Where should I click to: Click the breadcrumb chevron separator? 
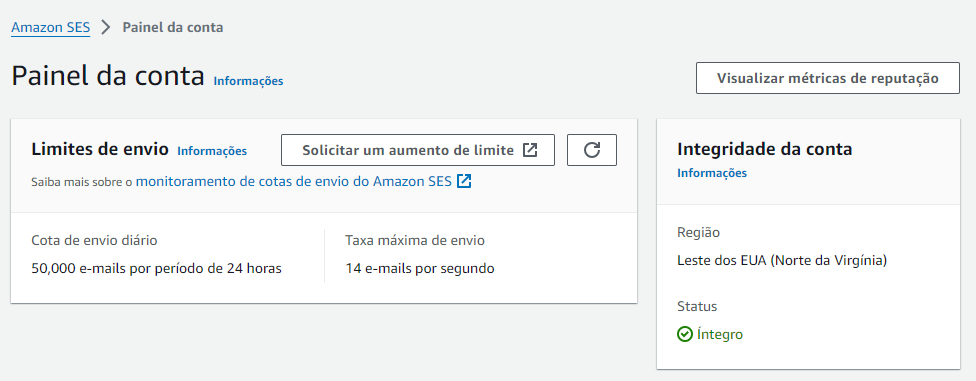(x=106, y=27)
